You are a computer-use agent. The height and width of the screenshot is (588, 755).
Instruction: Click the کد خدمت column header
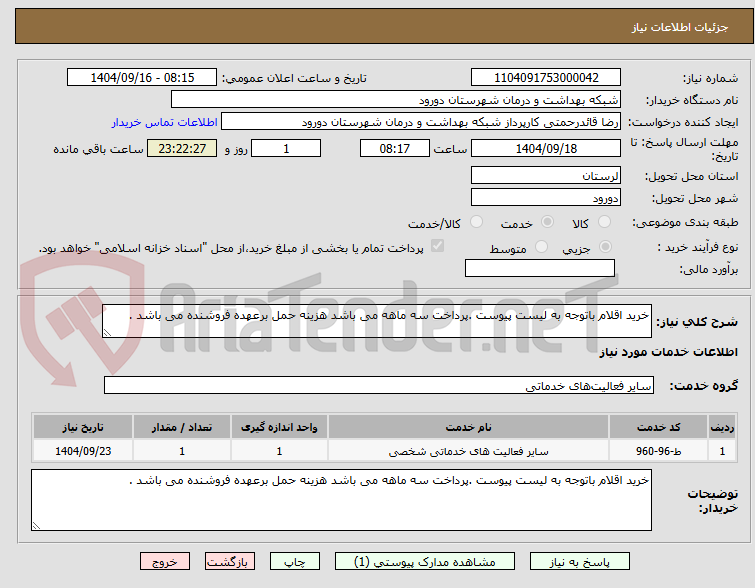pos(658,427)
